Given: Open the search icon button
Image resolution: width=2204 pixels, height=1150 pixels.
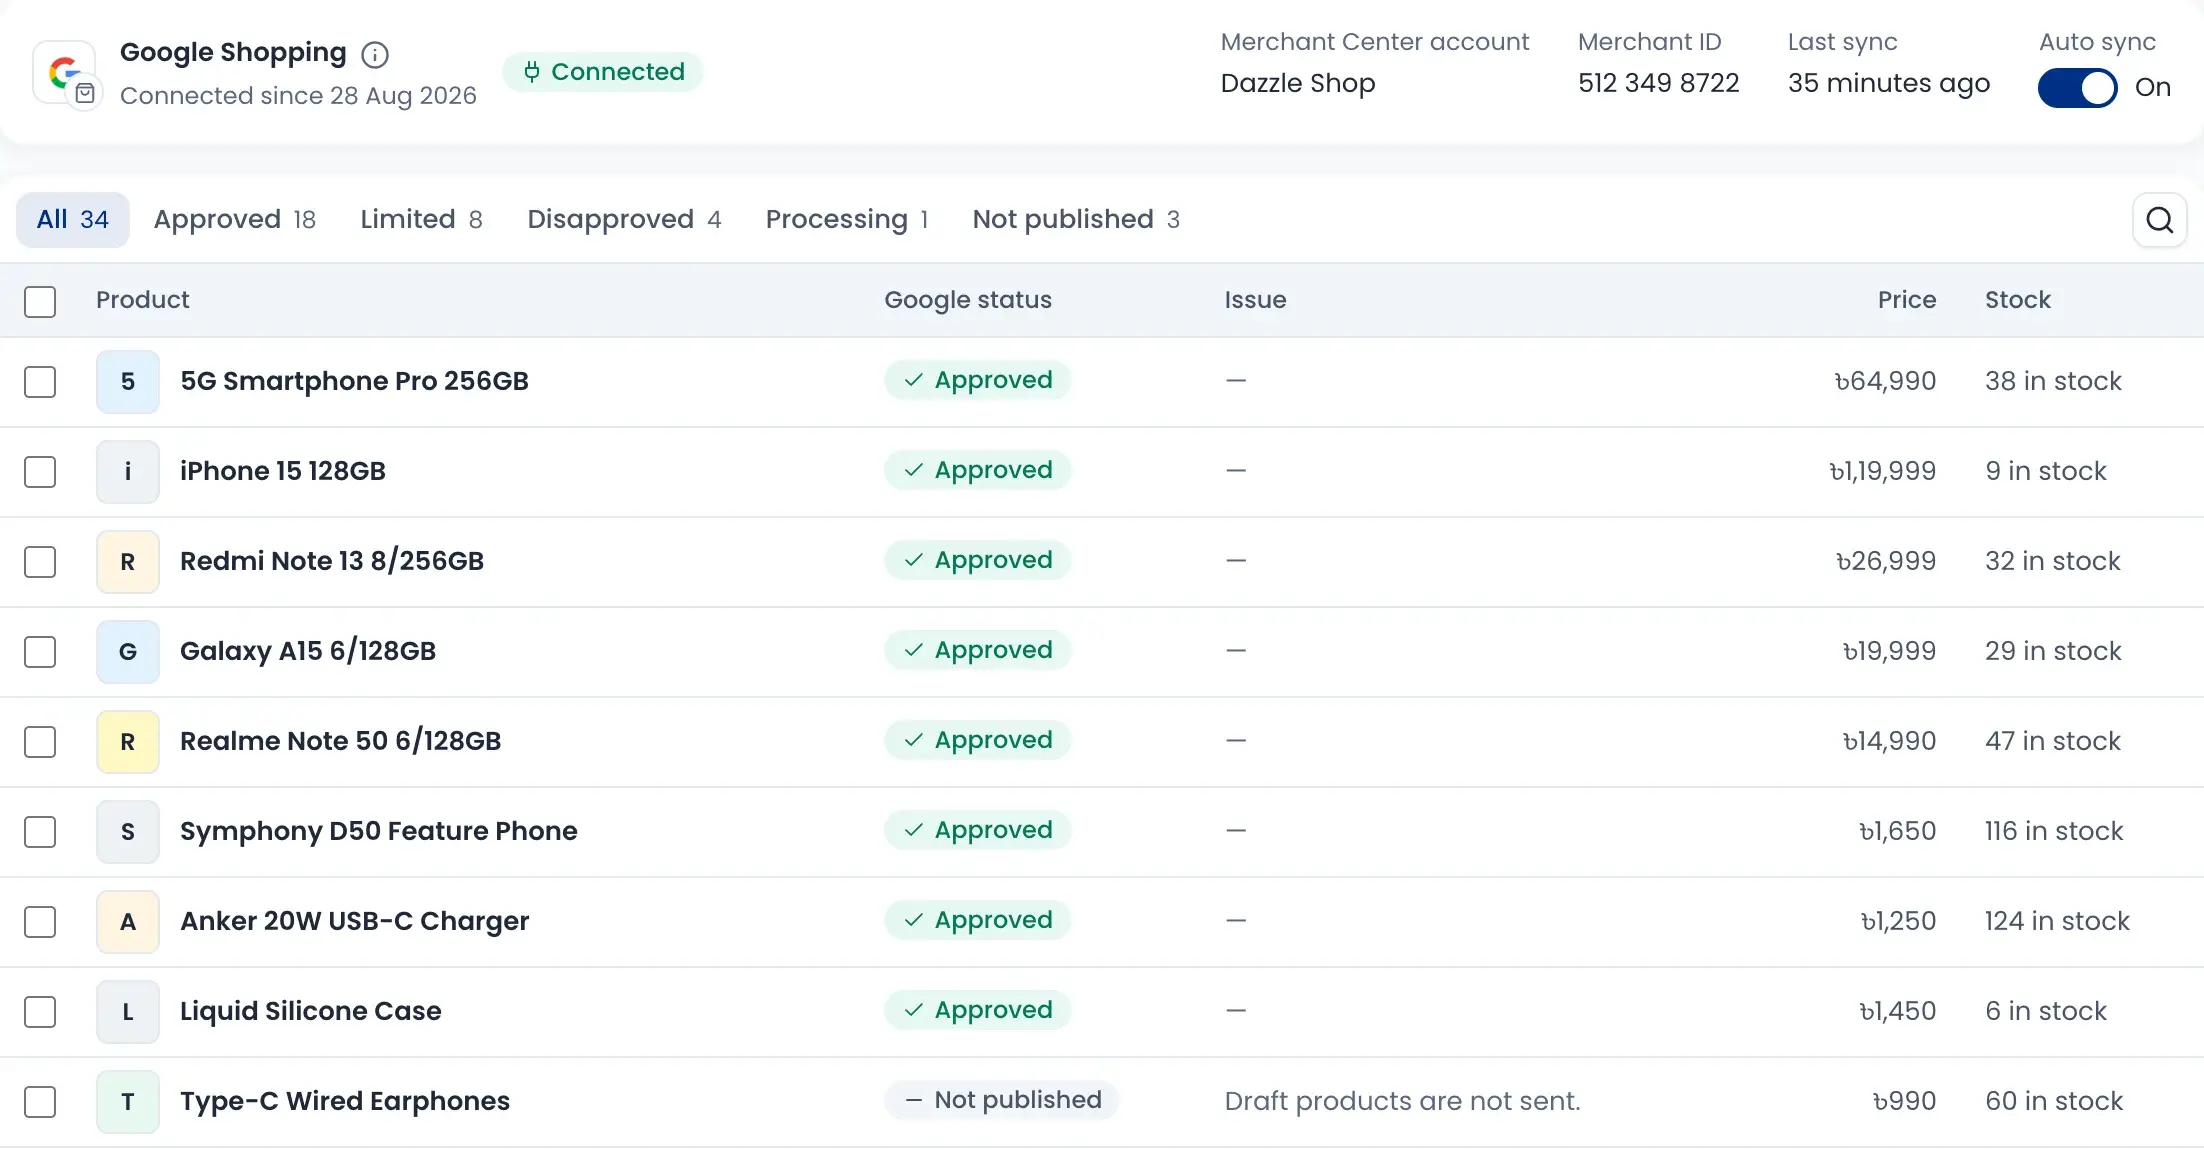Looking at the screenshot, I should [x=2160, y=220].
